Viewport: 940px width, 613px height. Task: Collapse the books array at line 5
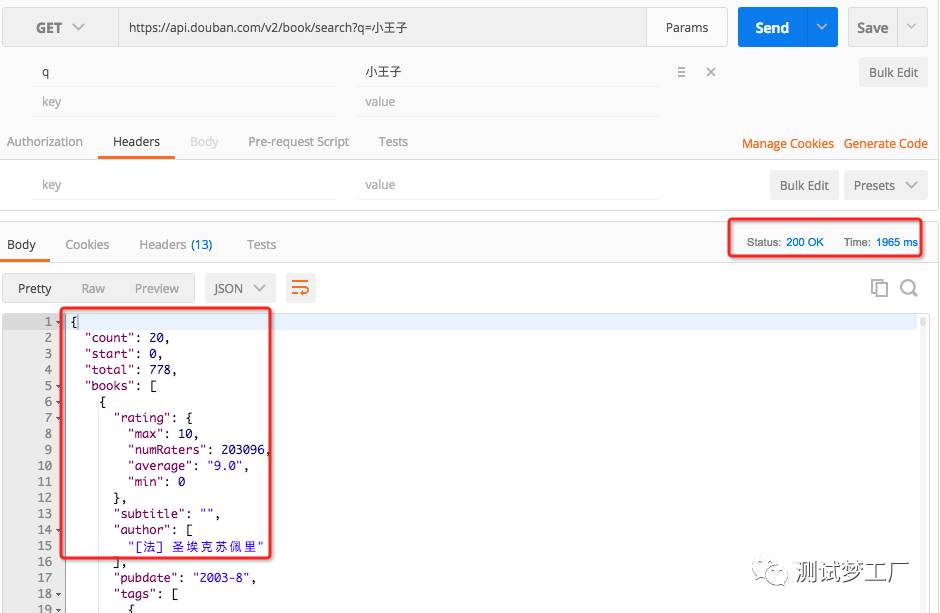click(x=58, y=386)
